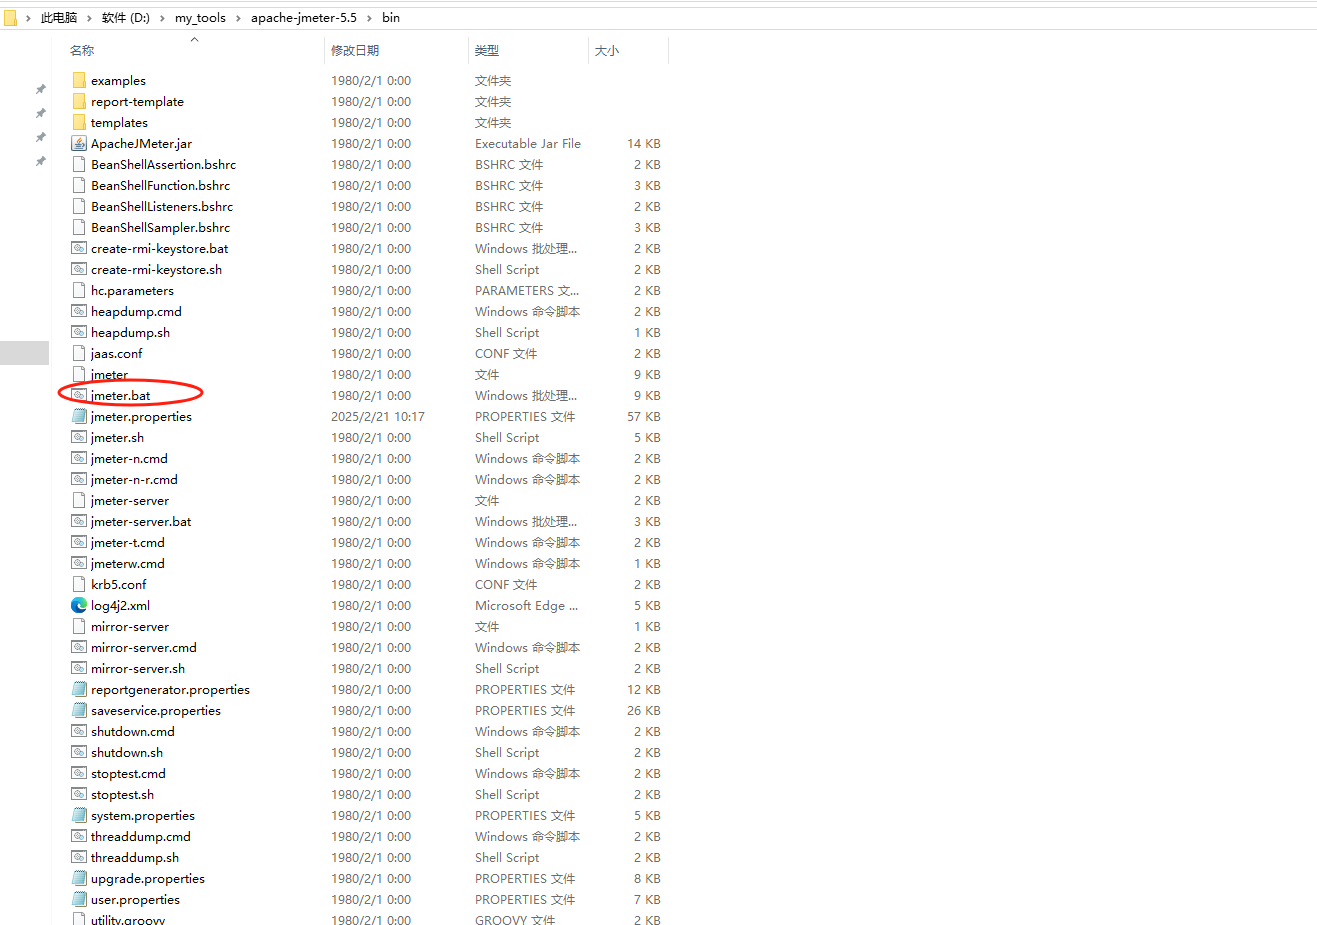Click the jmeter.bat file icon

[79, 395]
